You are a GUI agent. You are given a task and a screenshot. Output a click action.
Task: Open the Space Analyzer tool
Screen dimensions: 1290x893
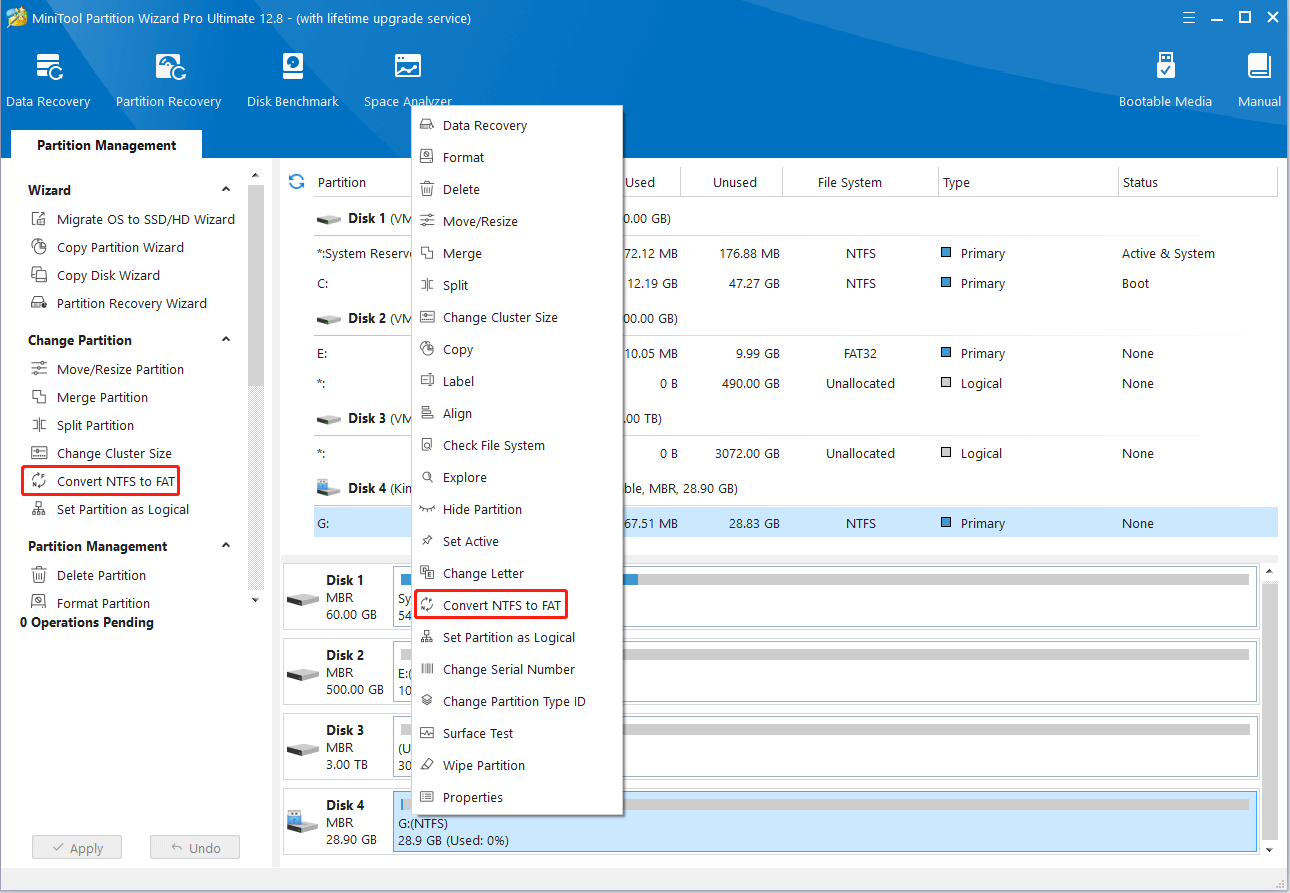[408, 80]
